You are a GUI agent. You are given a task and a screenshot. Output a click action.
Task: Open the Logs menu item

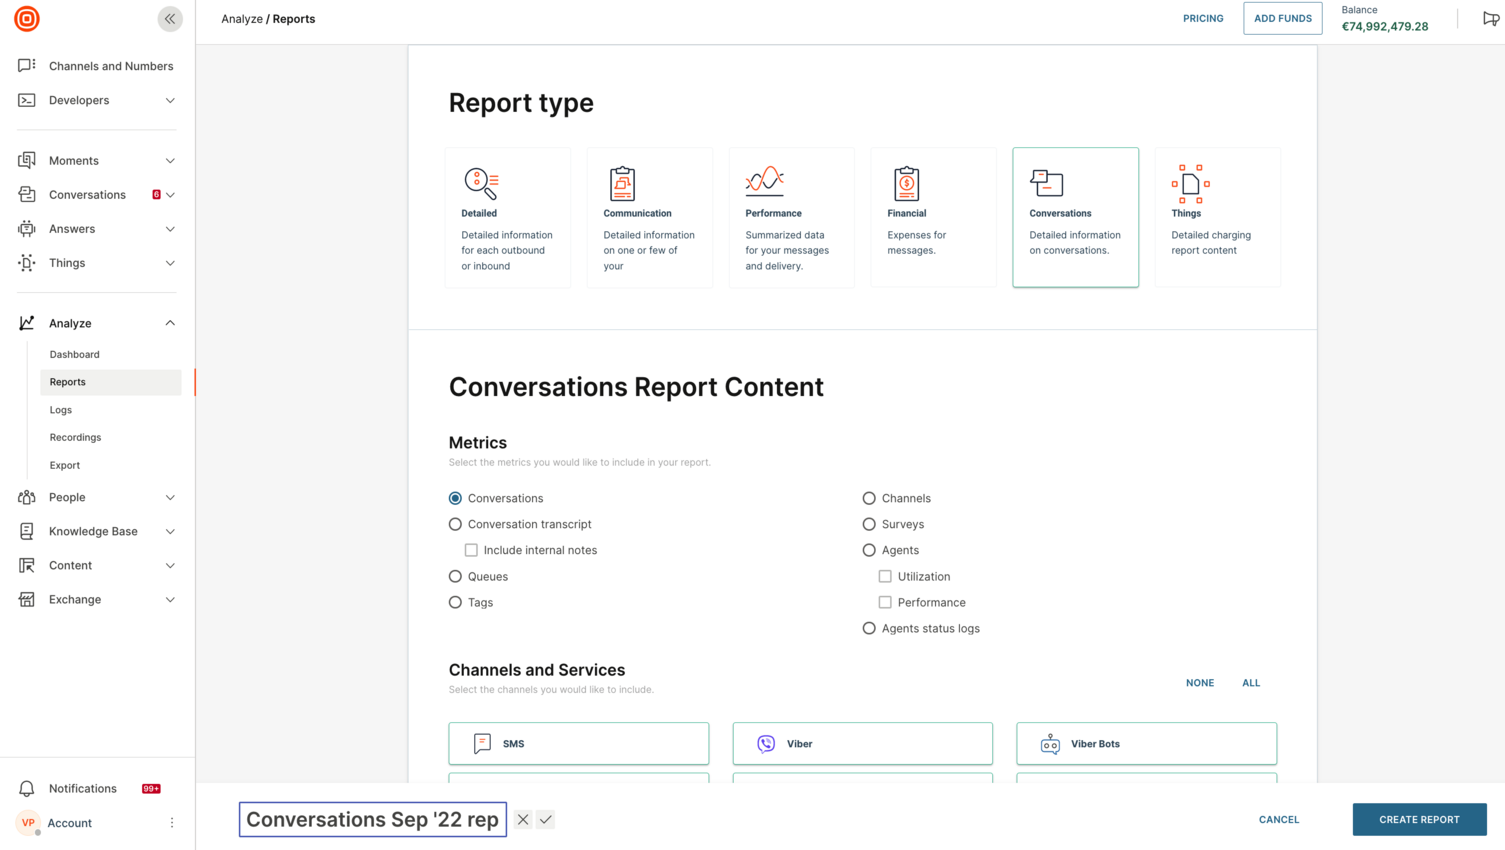coord(60,409)
